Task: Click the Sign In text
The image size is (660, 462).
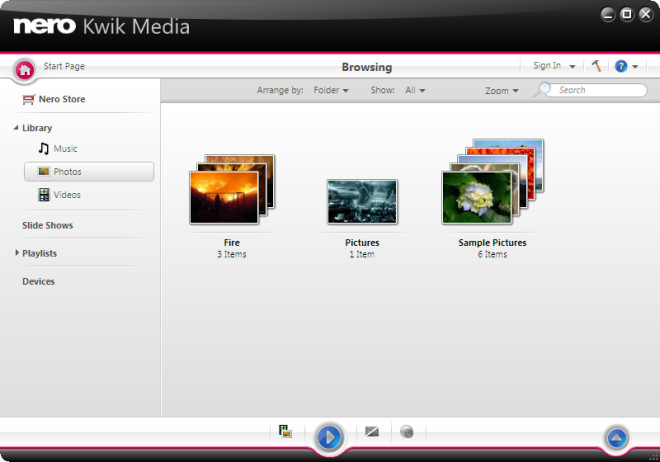Action: coord(547,66)
